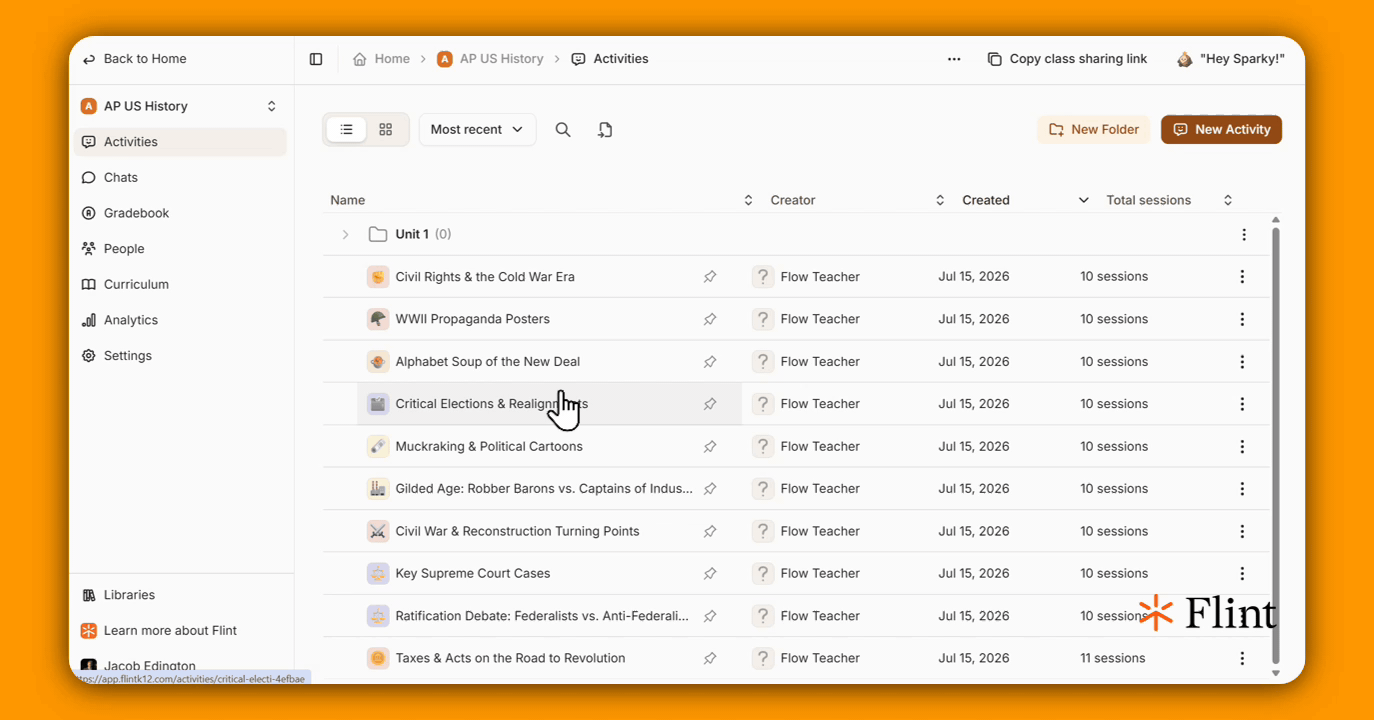Viewport: 1374px width, 720px height.
Task: Open options menu for WWII Propaganda Posters row
Action: click(x=1242, y=319)
